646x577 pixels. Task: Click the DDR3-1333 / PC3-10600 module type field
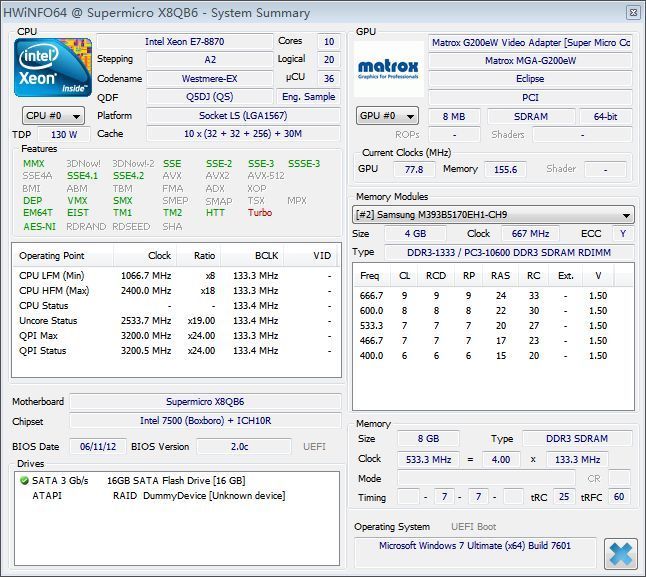coord(509,252)
